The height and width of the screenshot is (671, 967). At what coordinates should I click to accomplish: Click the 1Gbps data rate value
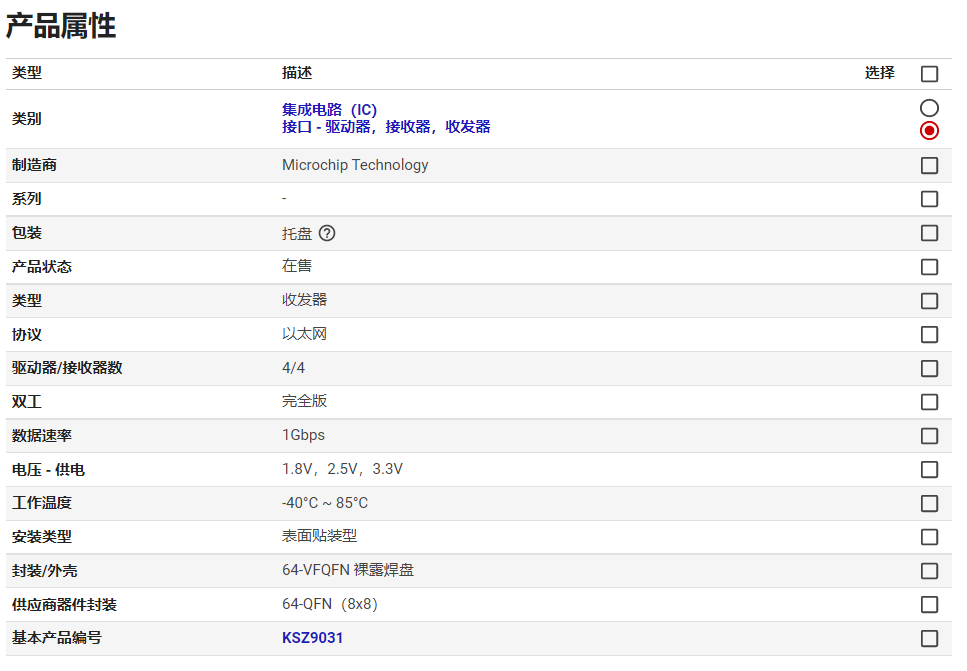click(x=303, y=435)
